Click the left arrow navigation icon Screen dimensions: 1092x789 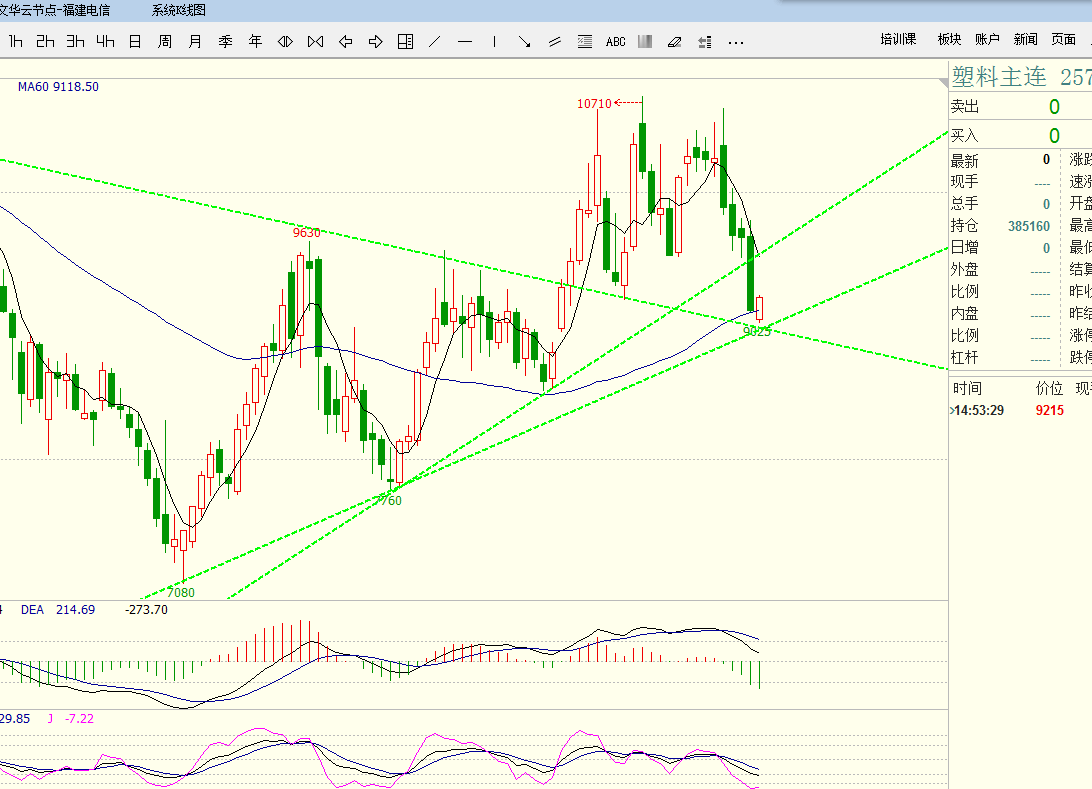[345, 42]
